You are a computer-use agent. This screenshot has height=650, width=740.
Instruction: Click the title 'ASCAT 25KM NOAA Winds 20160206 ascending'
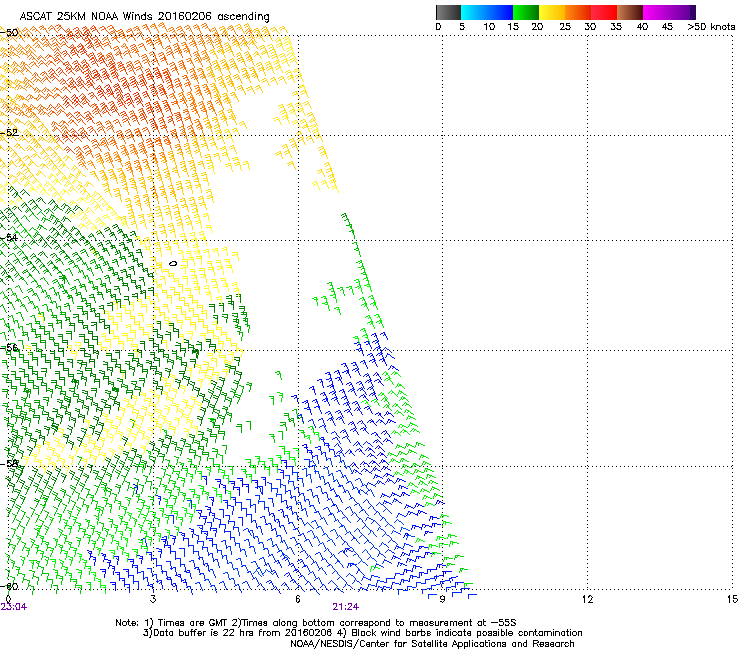[144, 16]
